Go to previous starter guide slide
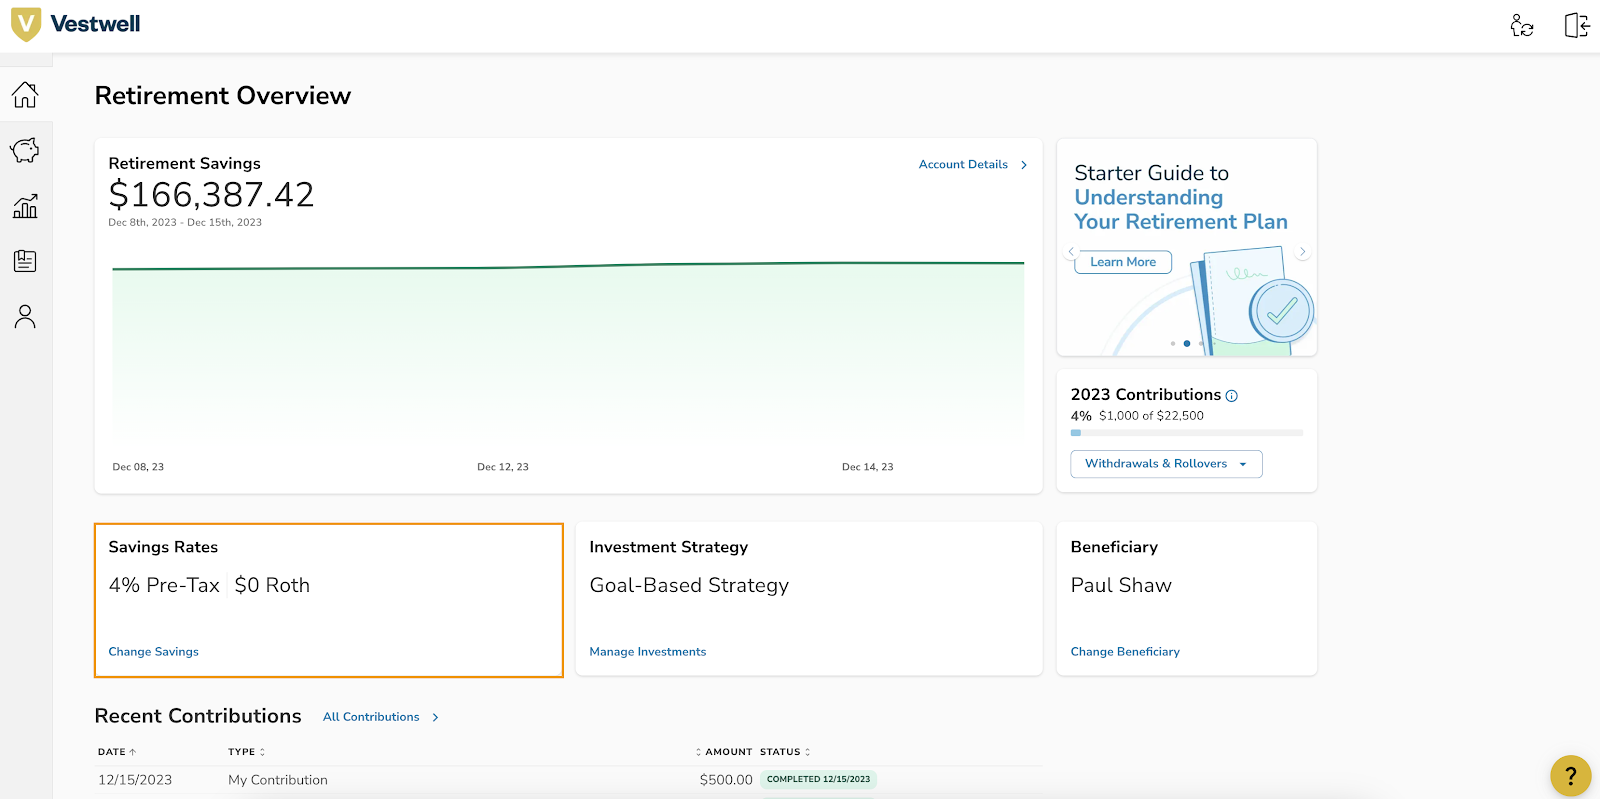This screenshot has height=799, width=1600. pos(1071,252)
